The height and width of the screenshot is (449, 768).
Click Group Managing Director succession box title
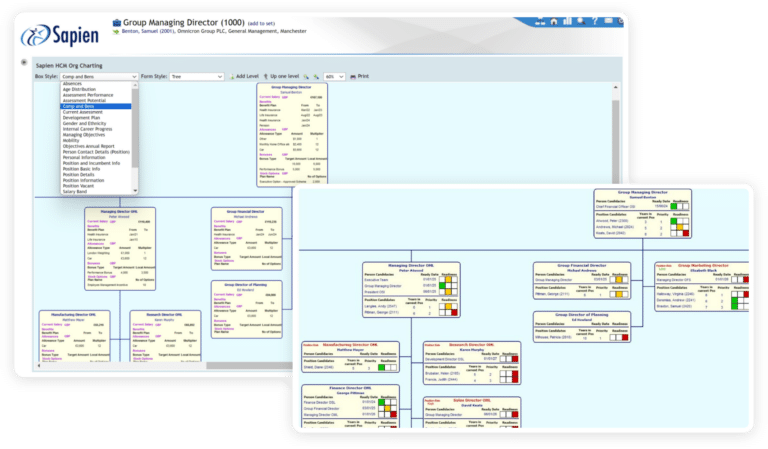click(643, 192)
